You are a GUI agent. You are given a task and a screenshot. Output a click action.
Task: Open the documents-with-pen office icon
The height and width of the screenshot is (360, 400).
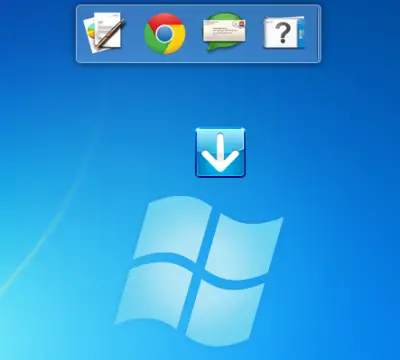[x=104, y=32]
